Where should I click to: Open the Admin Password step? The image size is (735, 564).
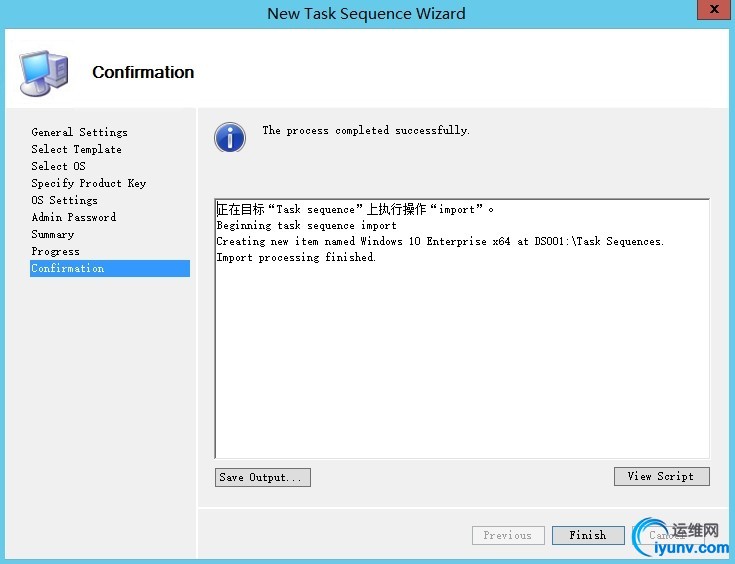click(73, 217)
